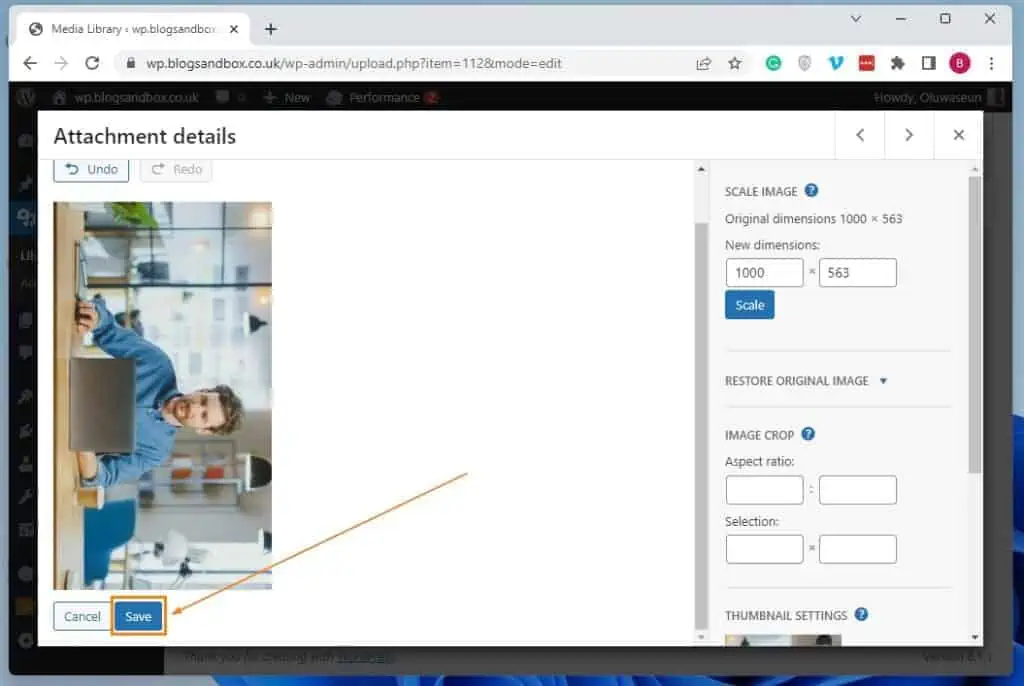The image size is (1024, 686).
Task: Click the selection height field
Action: [x=857, y=549]
